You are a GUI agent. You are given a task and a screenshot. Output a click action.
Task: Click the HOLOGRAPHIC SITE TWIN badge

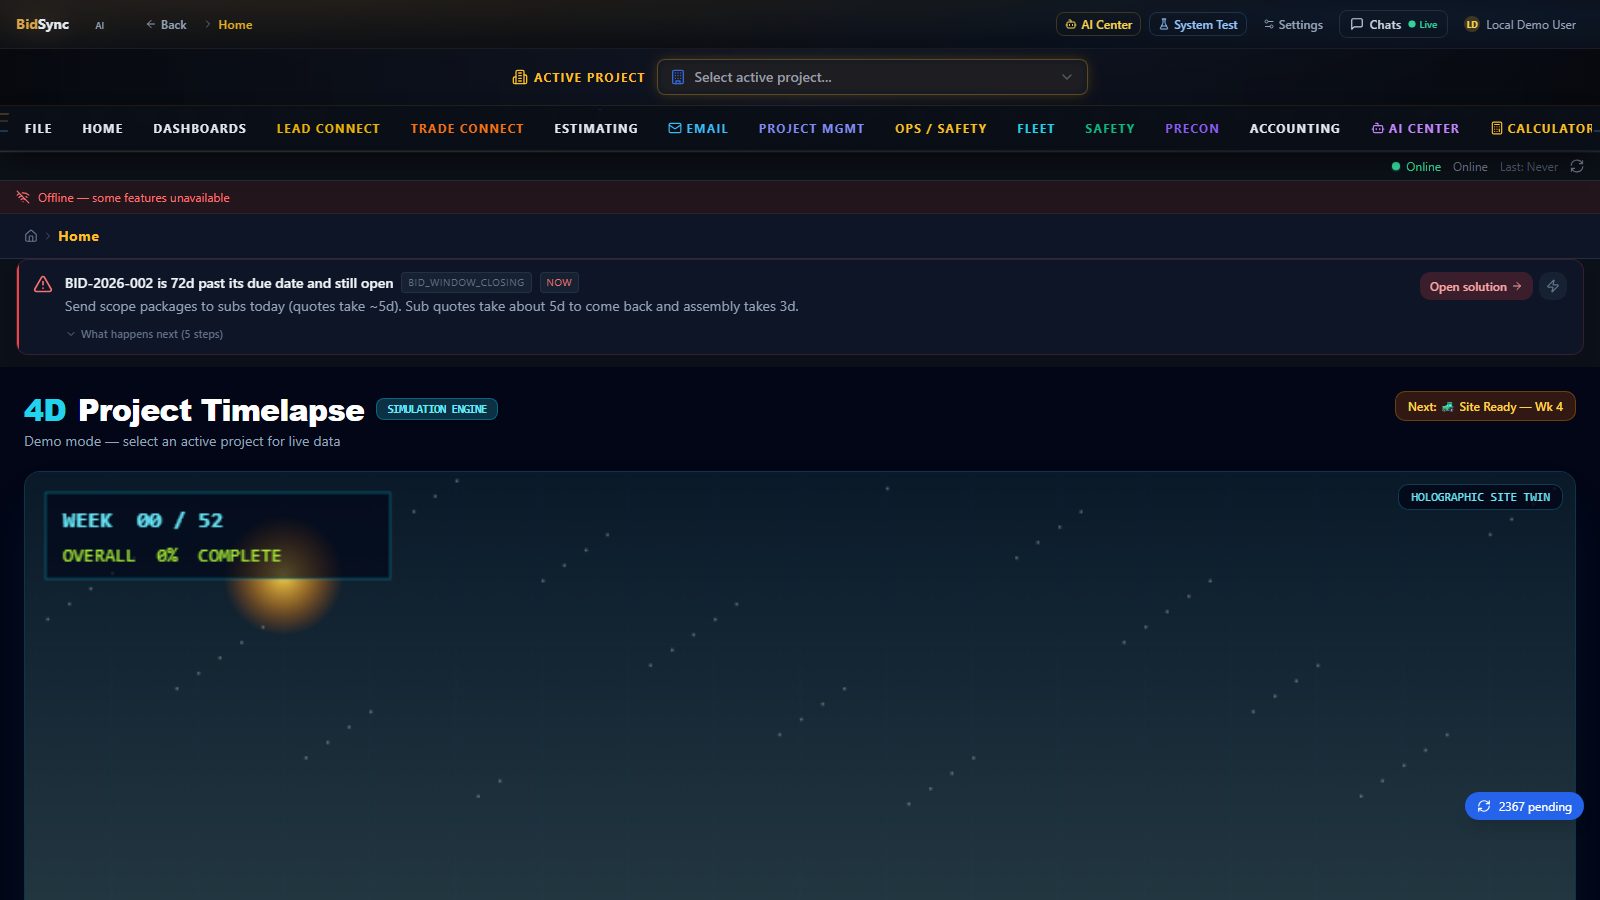point(1480,497)
